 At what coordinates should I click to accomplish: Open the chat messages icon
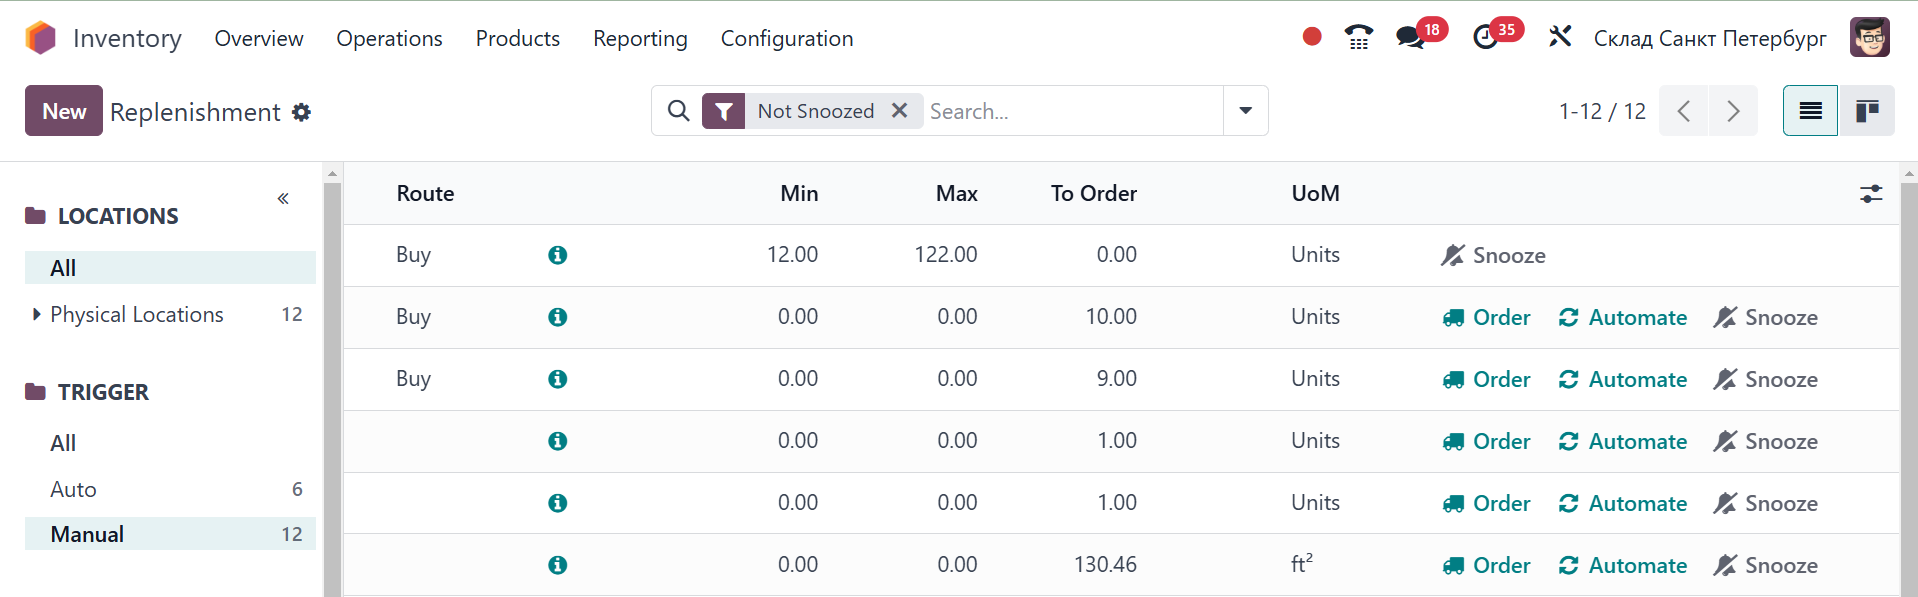point(1410,38)
